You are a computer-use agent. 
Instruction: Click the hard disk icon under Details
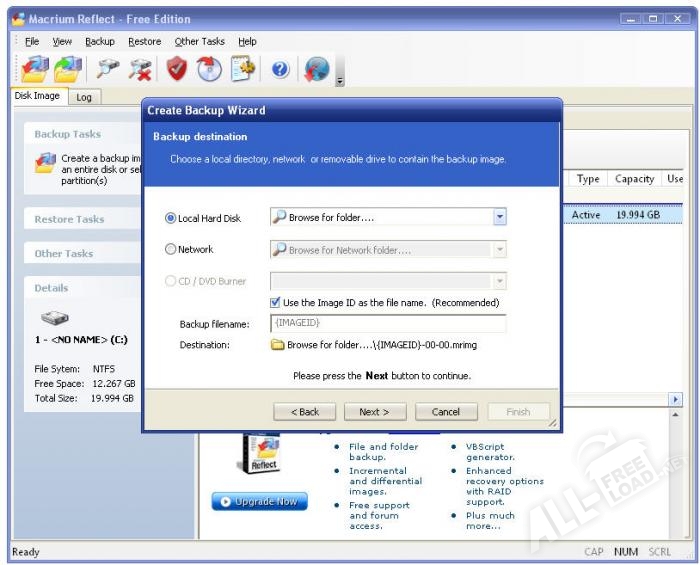point(54,318)
